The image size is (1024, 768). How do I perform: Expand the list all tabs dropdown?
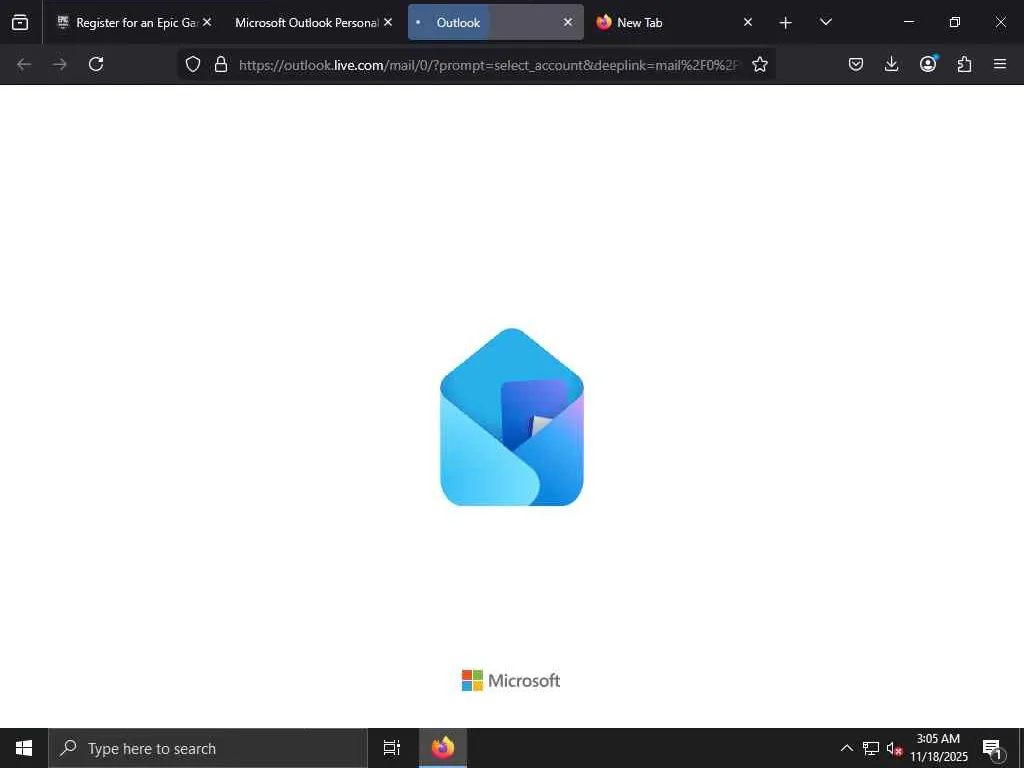(825, 22)
